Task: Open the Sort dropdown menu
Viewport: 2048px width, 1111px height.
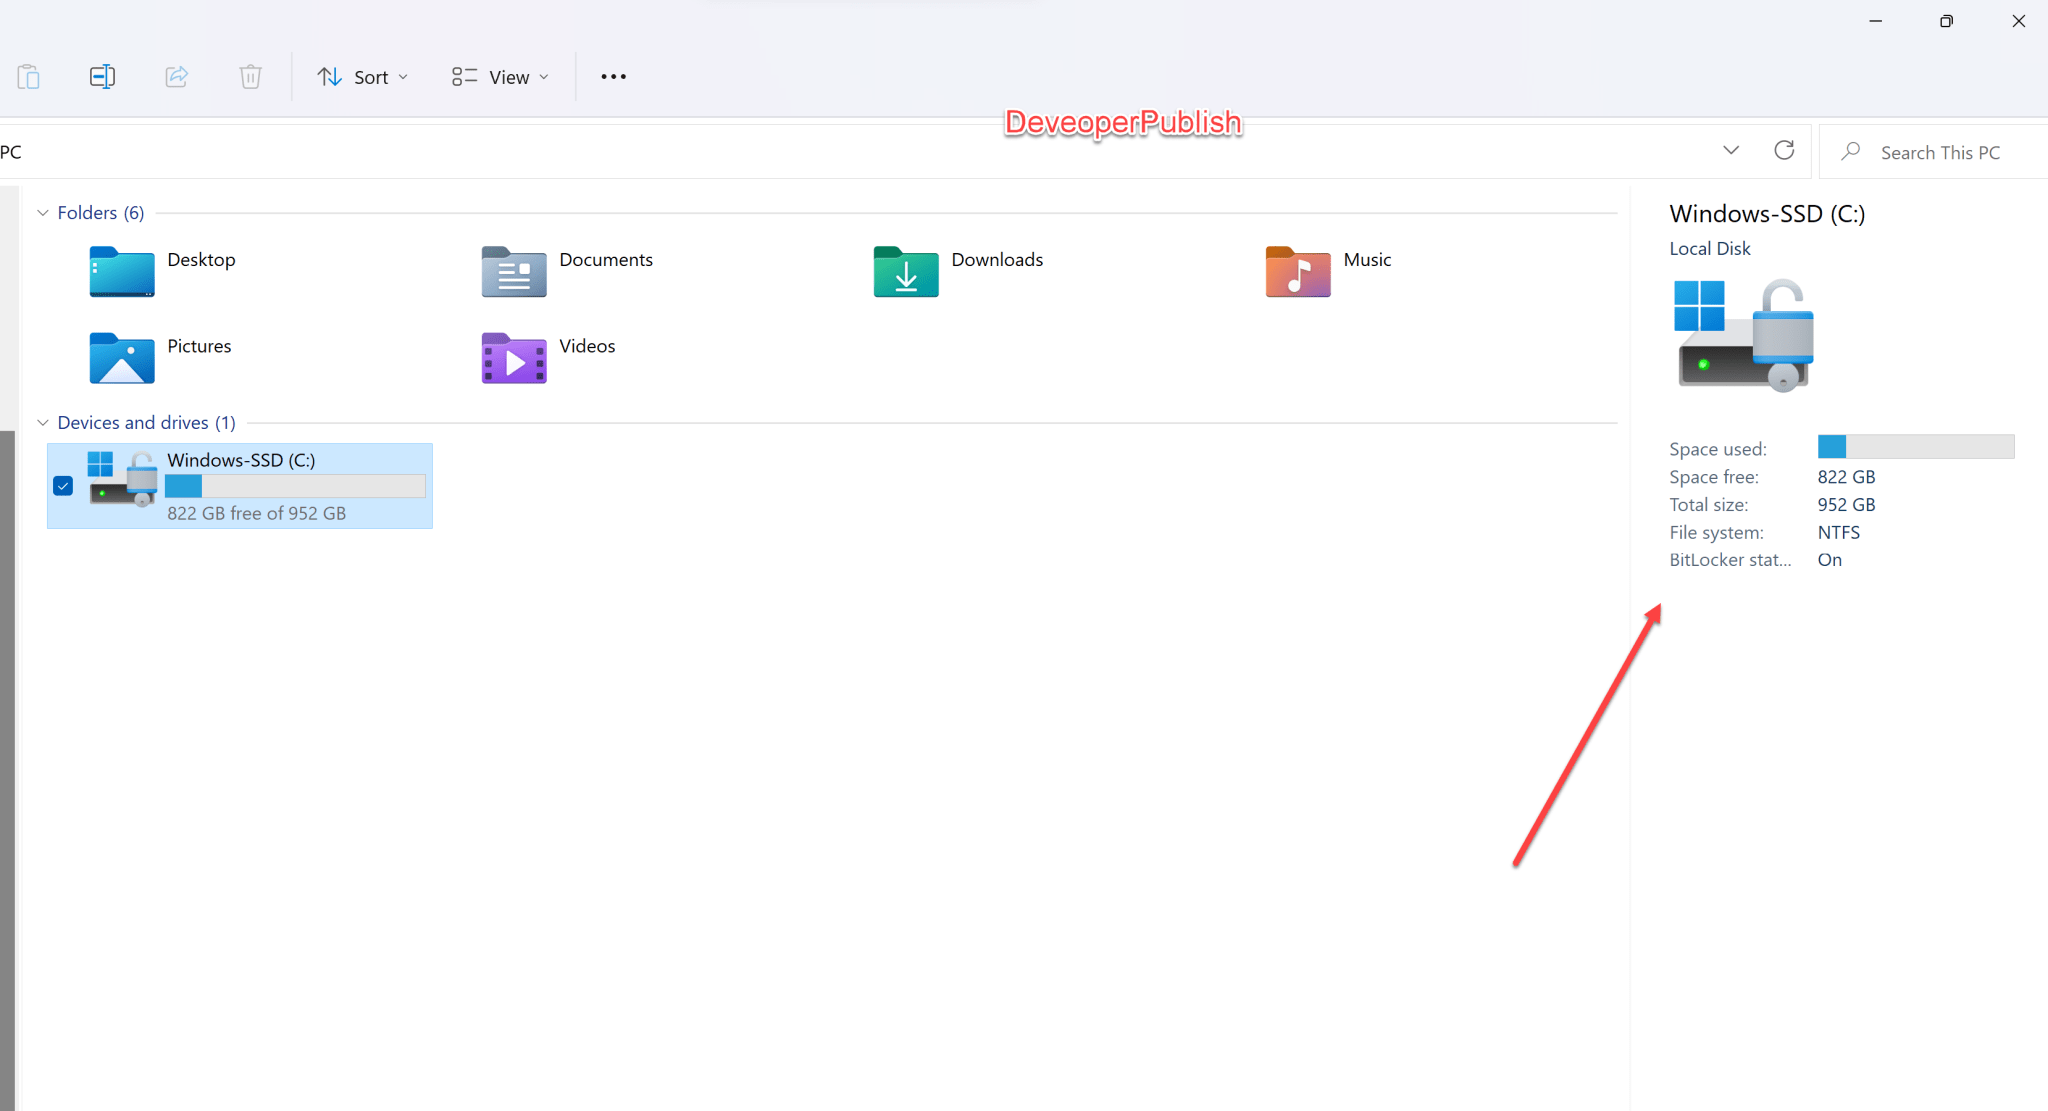Action: (363, 77)
